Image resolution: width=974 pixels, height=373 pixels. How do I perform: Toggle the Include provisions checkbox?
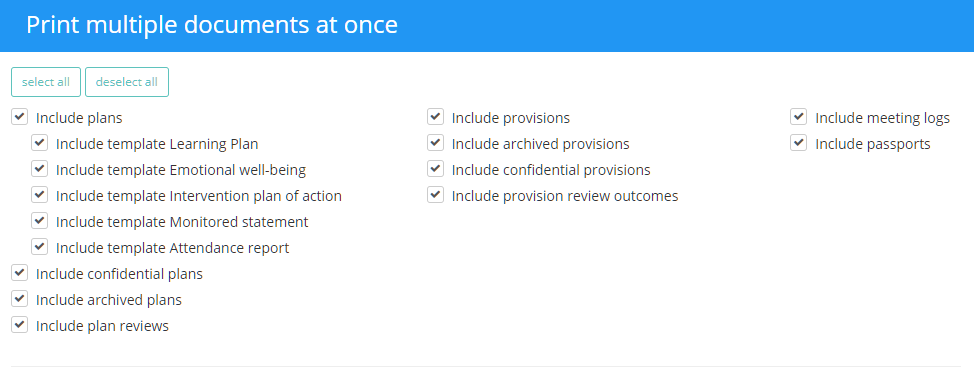435,117
